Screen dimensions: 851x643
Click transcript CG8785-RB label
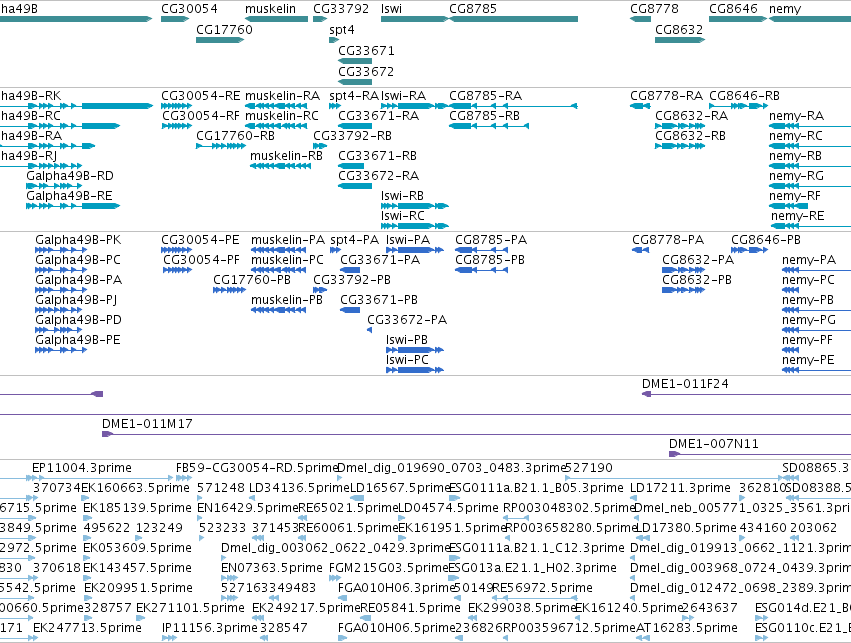484,116
